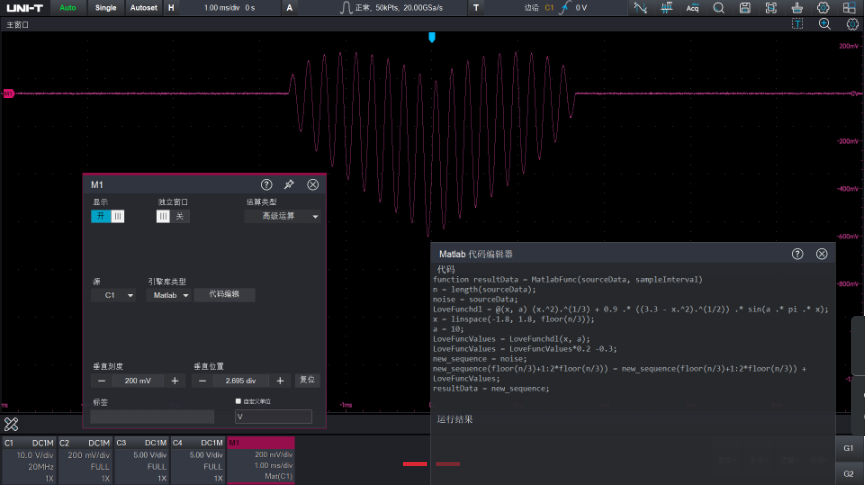
Task: Open the utility settings gear in top toolbar
Action: (x=823, y=8)
